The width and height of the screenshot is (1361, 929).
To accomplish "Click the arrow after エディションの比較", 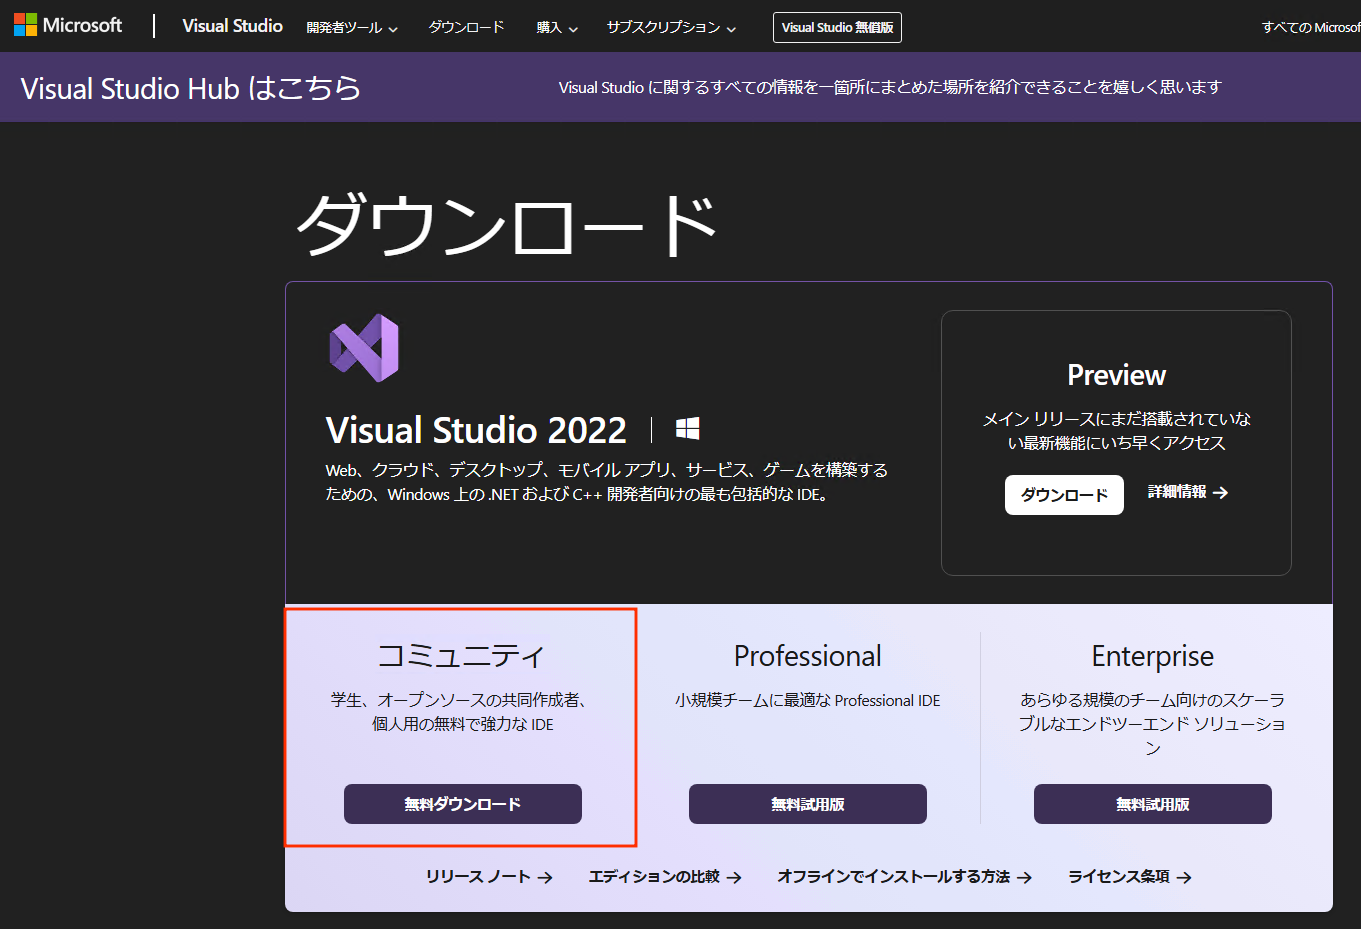I will click(734, 878).
